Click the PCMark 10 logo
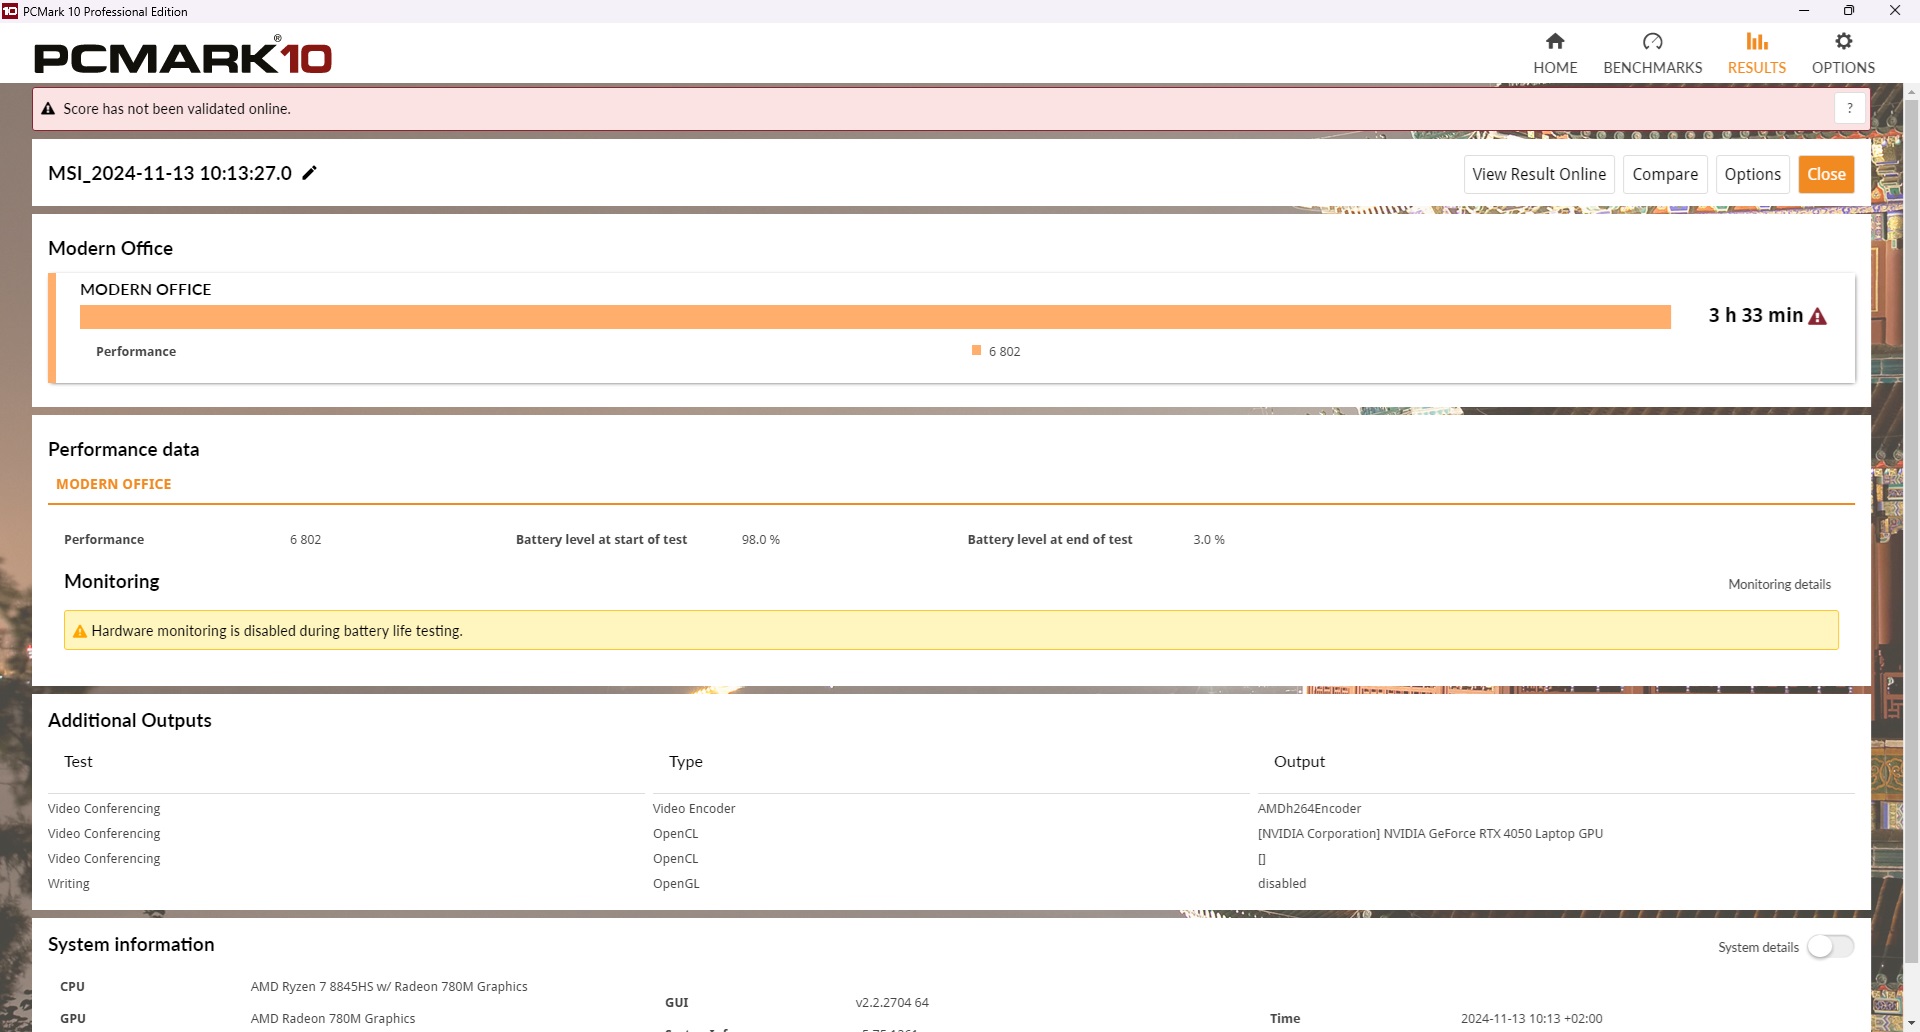 pos(183,56)
